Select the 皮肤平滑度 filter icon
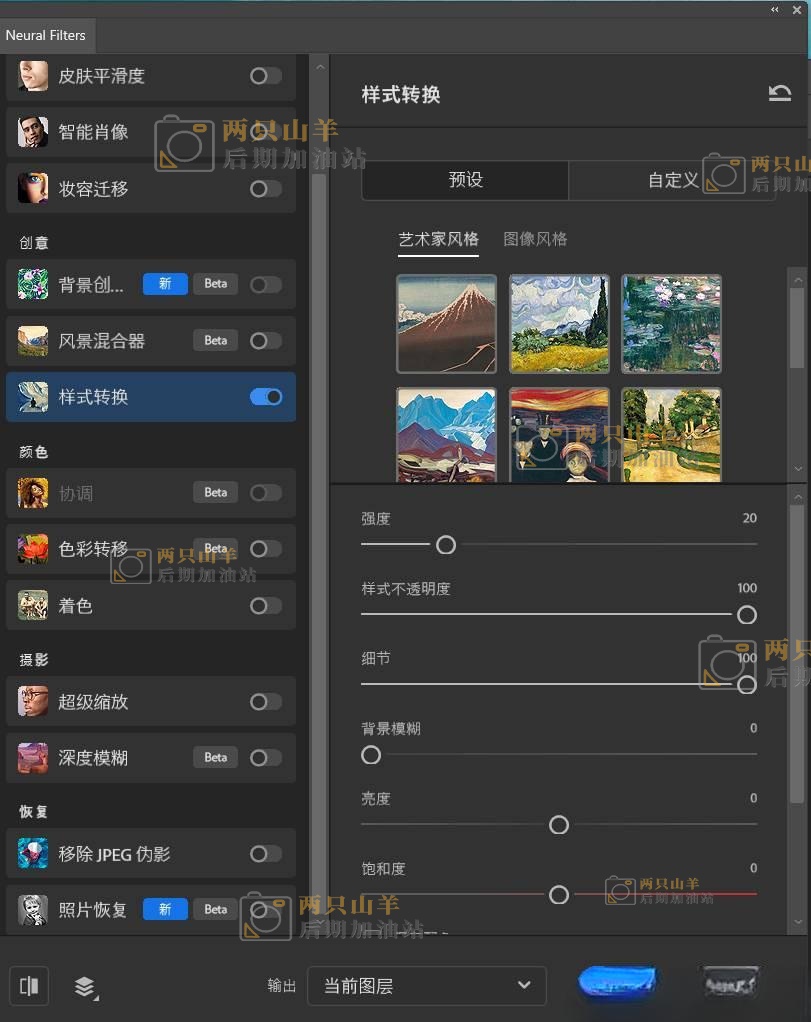Screen dimensions: 811x1022 click(33, 76)
